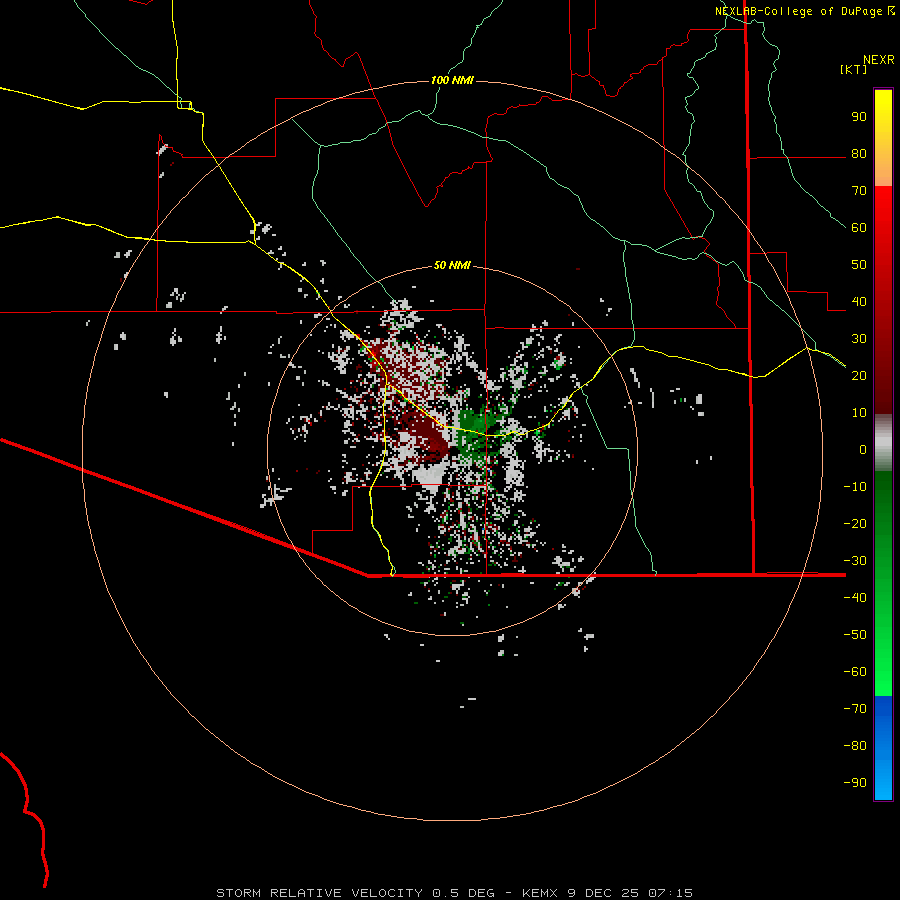Click the NEXR label above the color scale
Viewport: 900px width, 900px height.
tap(879, 60)
